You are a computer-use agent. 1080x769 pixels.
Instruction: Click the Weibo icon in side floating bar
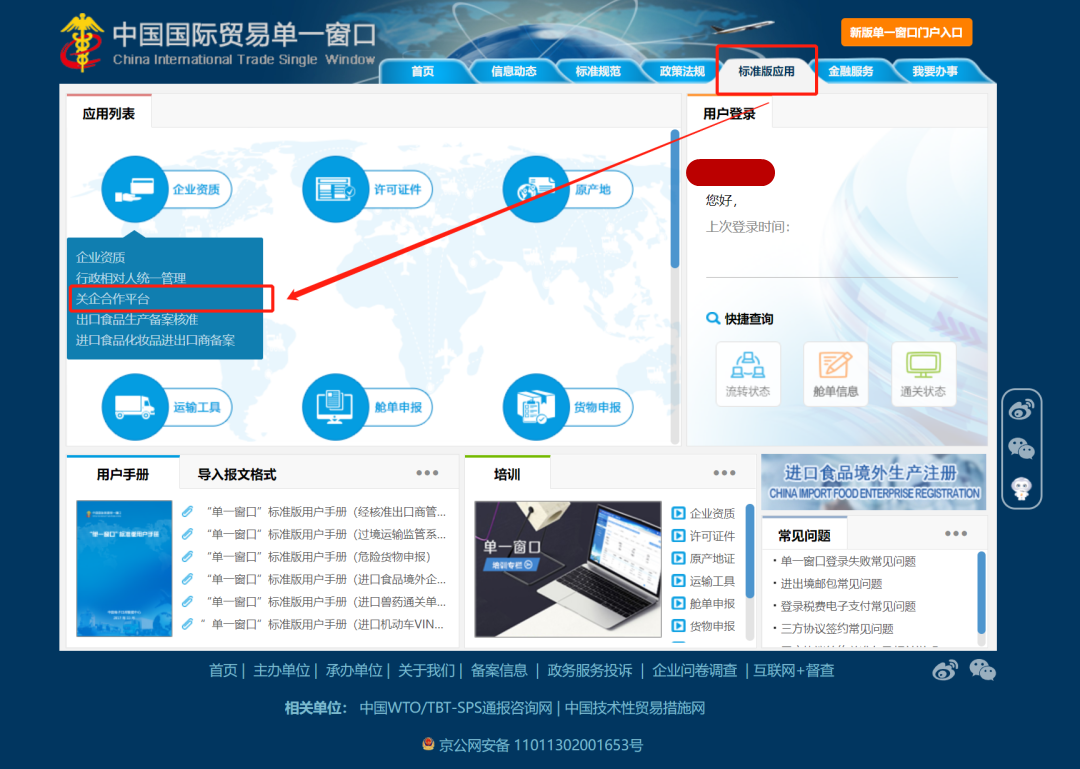click(1021, 410)
